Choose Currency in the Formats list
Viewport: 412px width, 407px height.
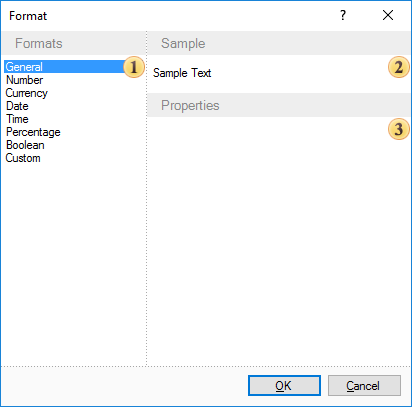coord(27,93)
